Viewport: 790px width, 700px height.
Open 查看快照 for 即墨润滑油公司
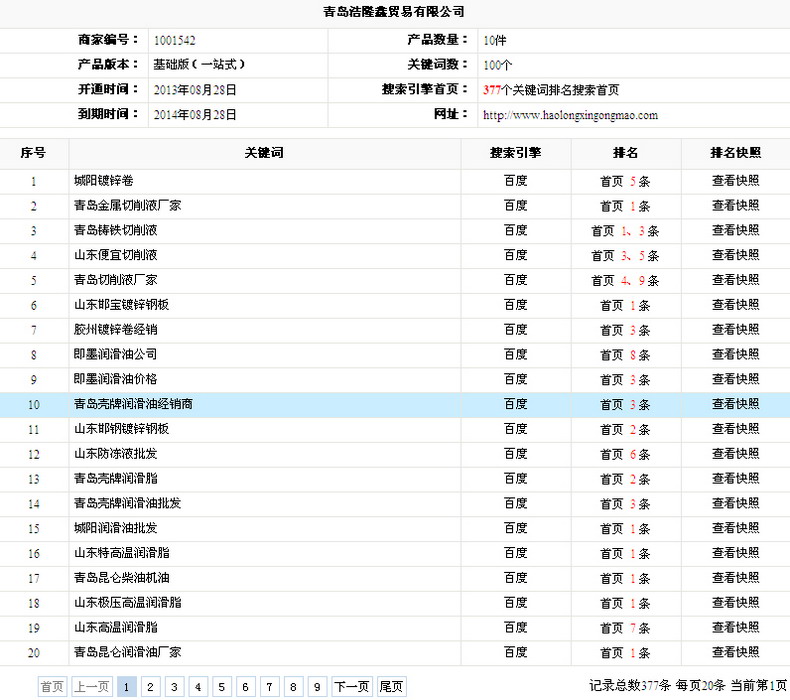735,354
